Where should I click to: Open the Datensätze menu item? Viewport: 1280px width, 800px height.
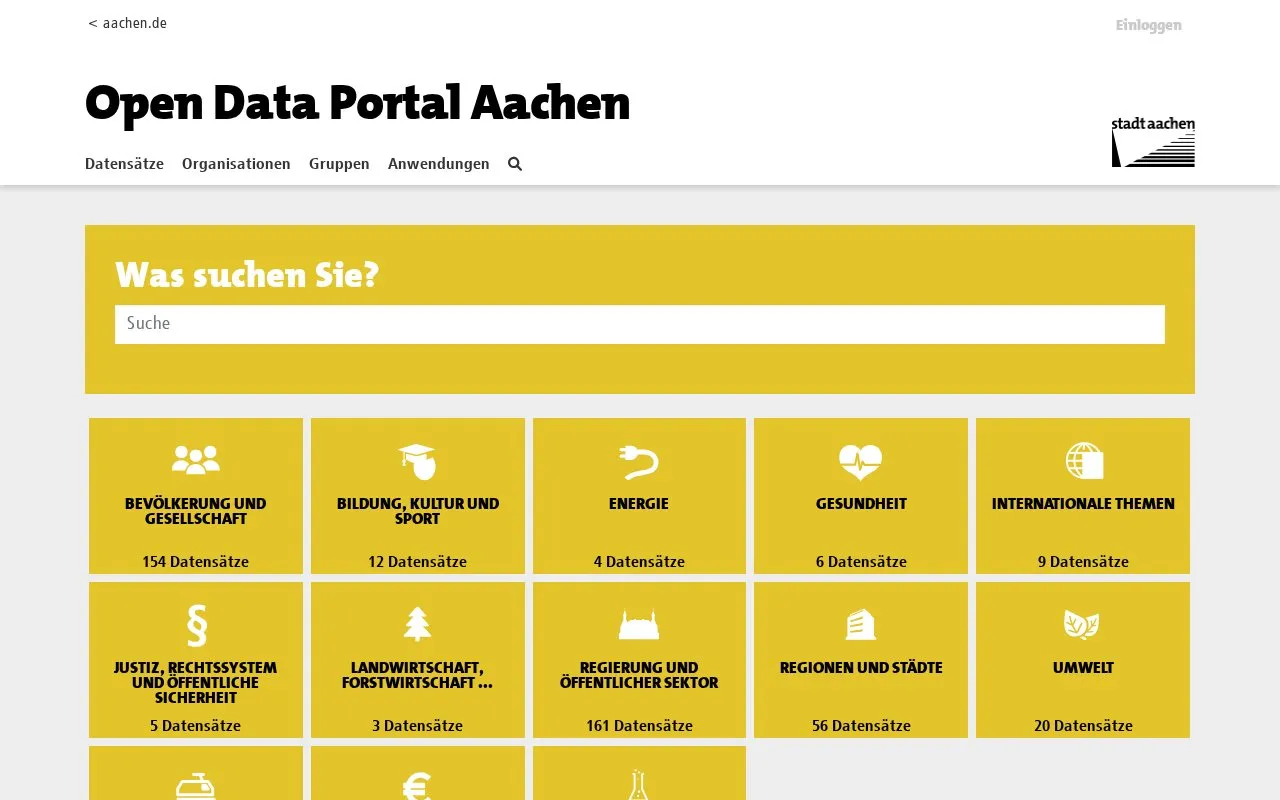coord(124,164)
